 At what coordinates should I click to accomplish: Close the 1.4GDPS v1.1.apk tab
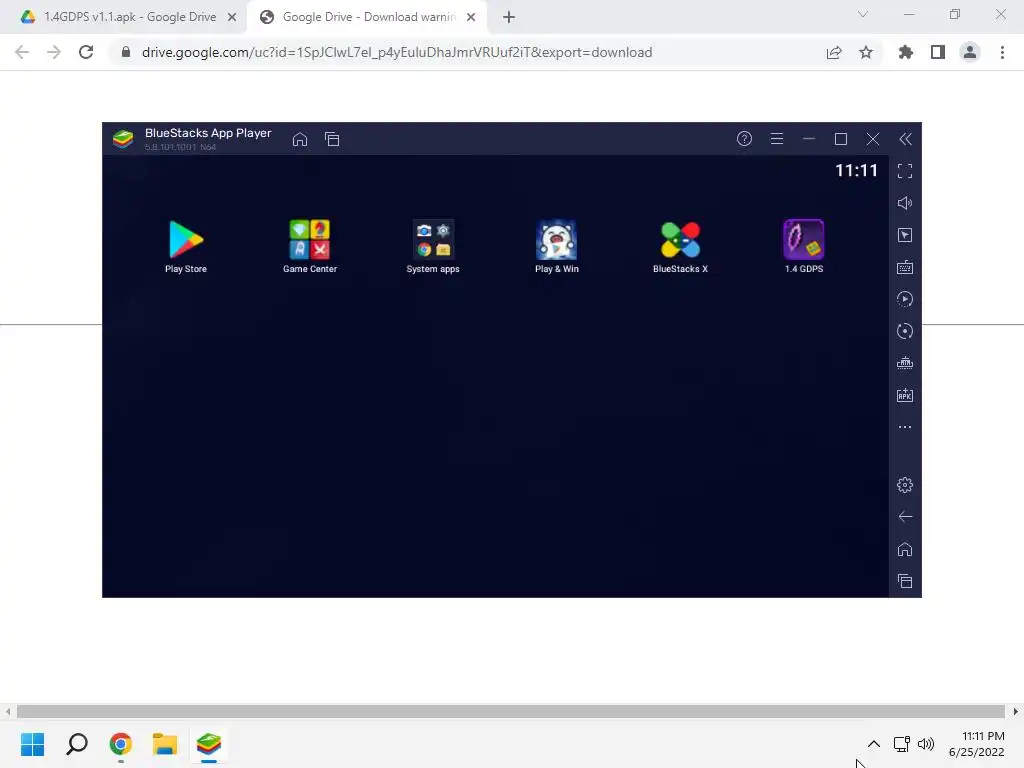[x=232, y=17]
